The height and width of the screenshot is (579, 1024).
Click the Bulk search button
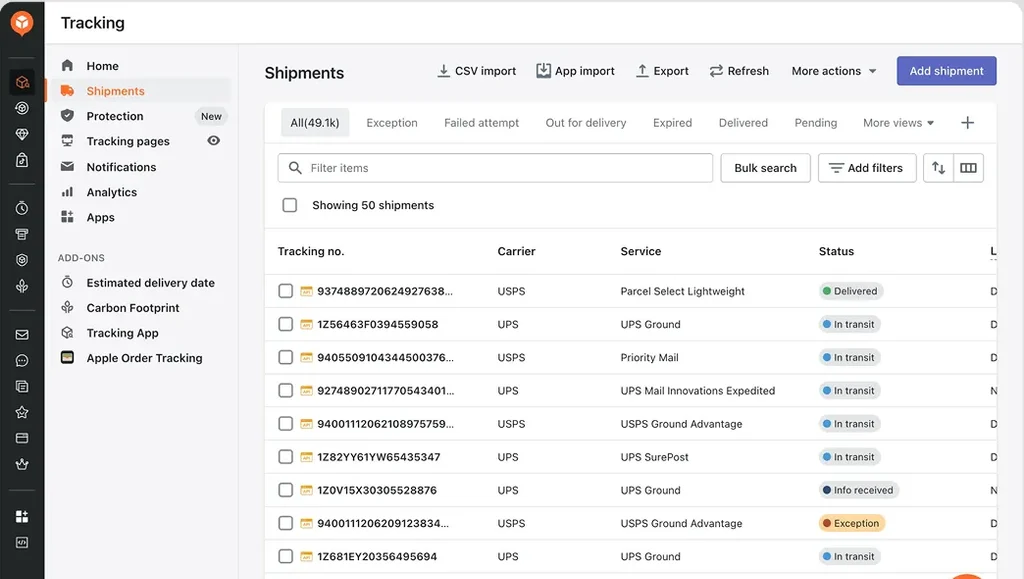point(765,168)
